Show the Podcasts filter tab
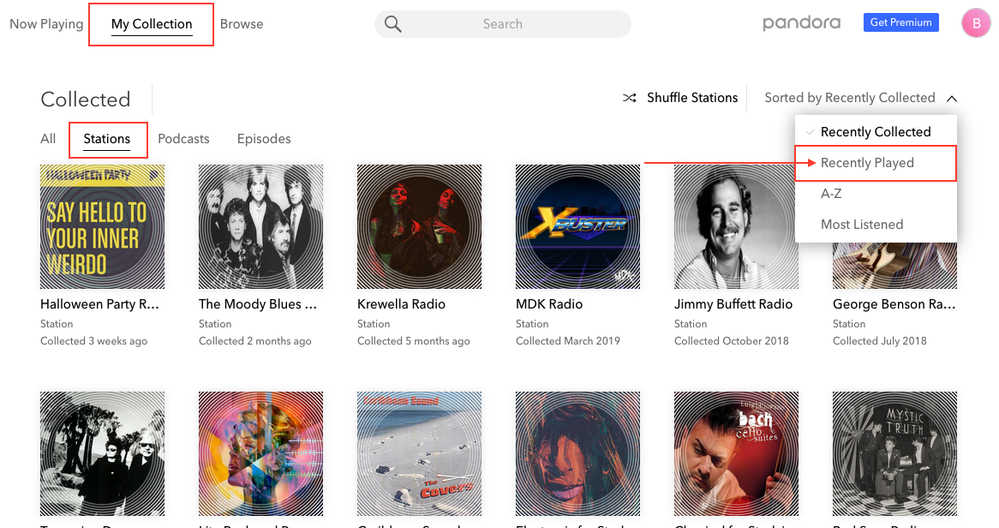The width and height of the screenshot is (999, 528). pos(184,139)
